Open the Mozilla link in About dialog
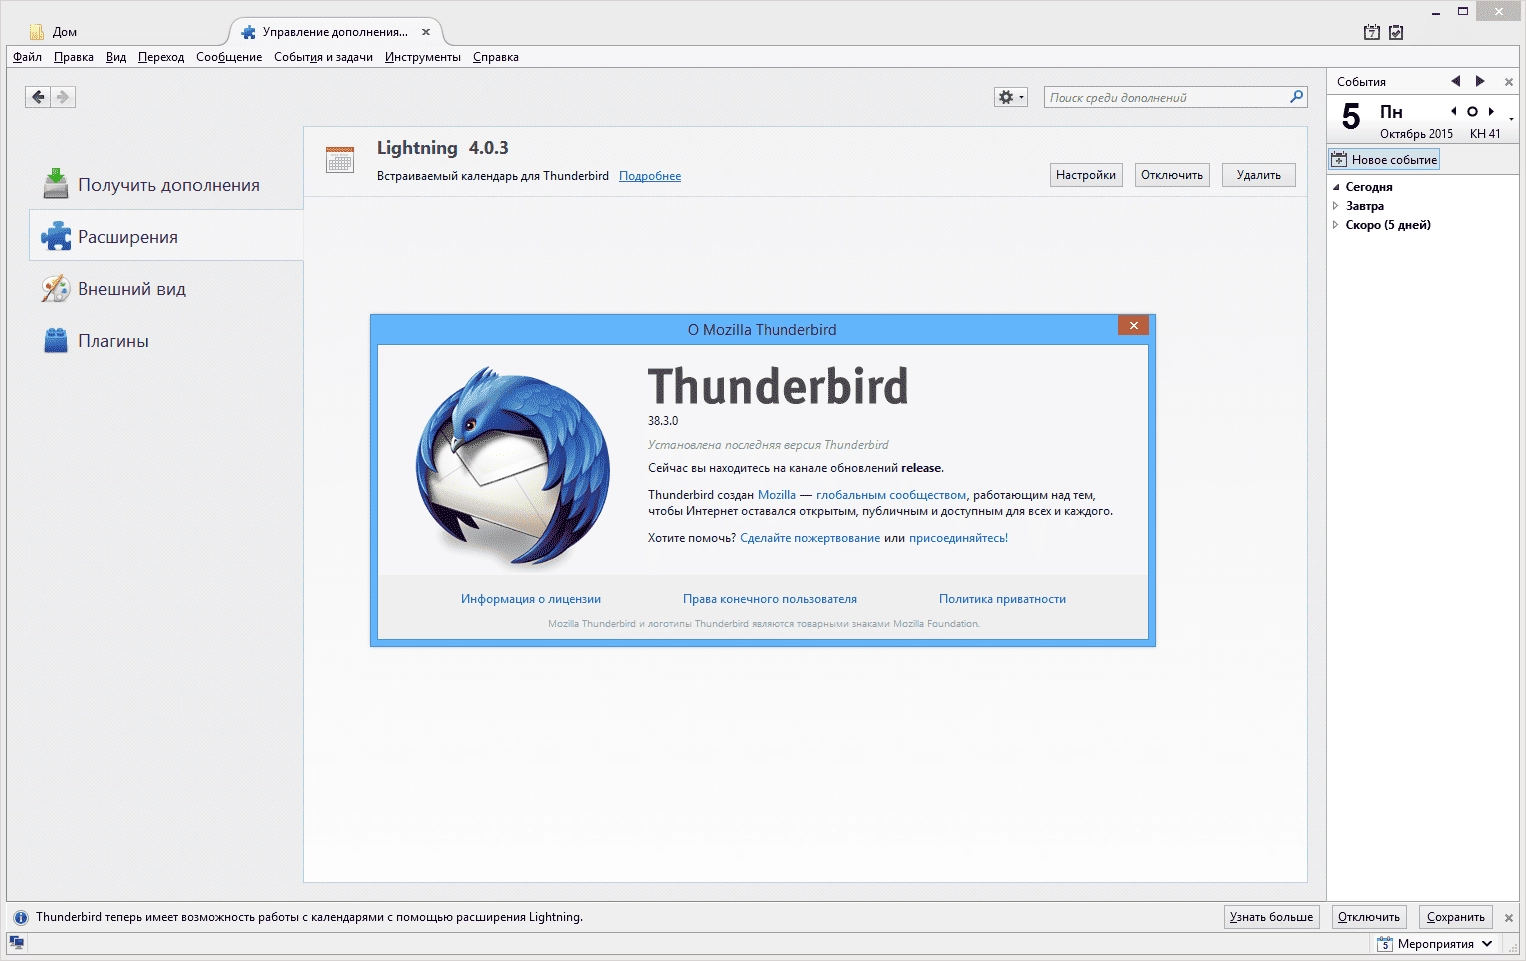The image size is (1526, 961). pyautogui.click(x=777, y=495)
